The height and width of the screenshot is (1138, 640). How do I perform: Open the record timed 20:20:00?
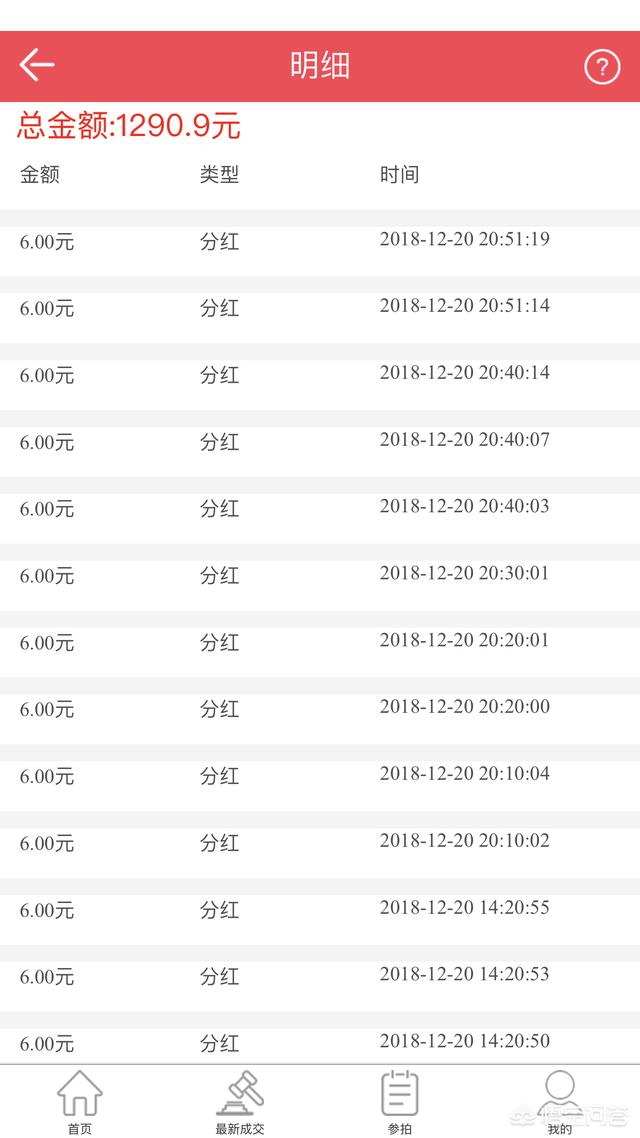(320, 710)
